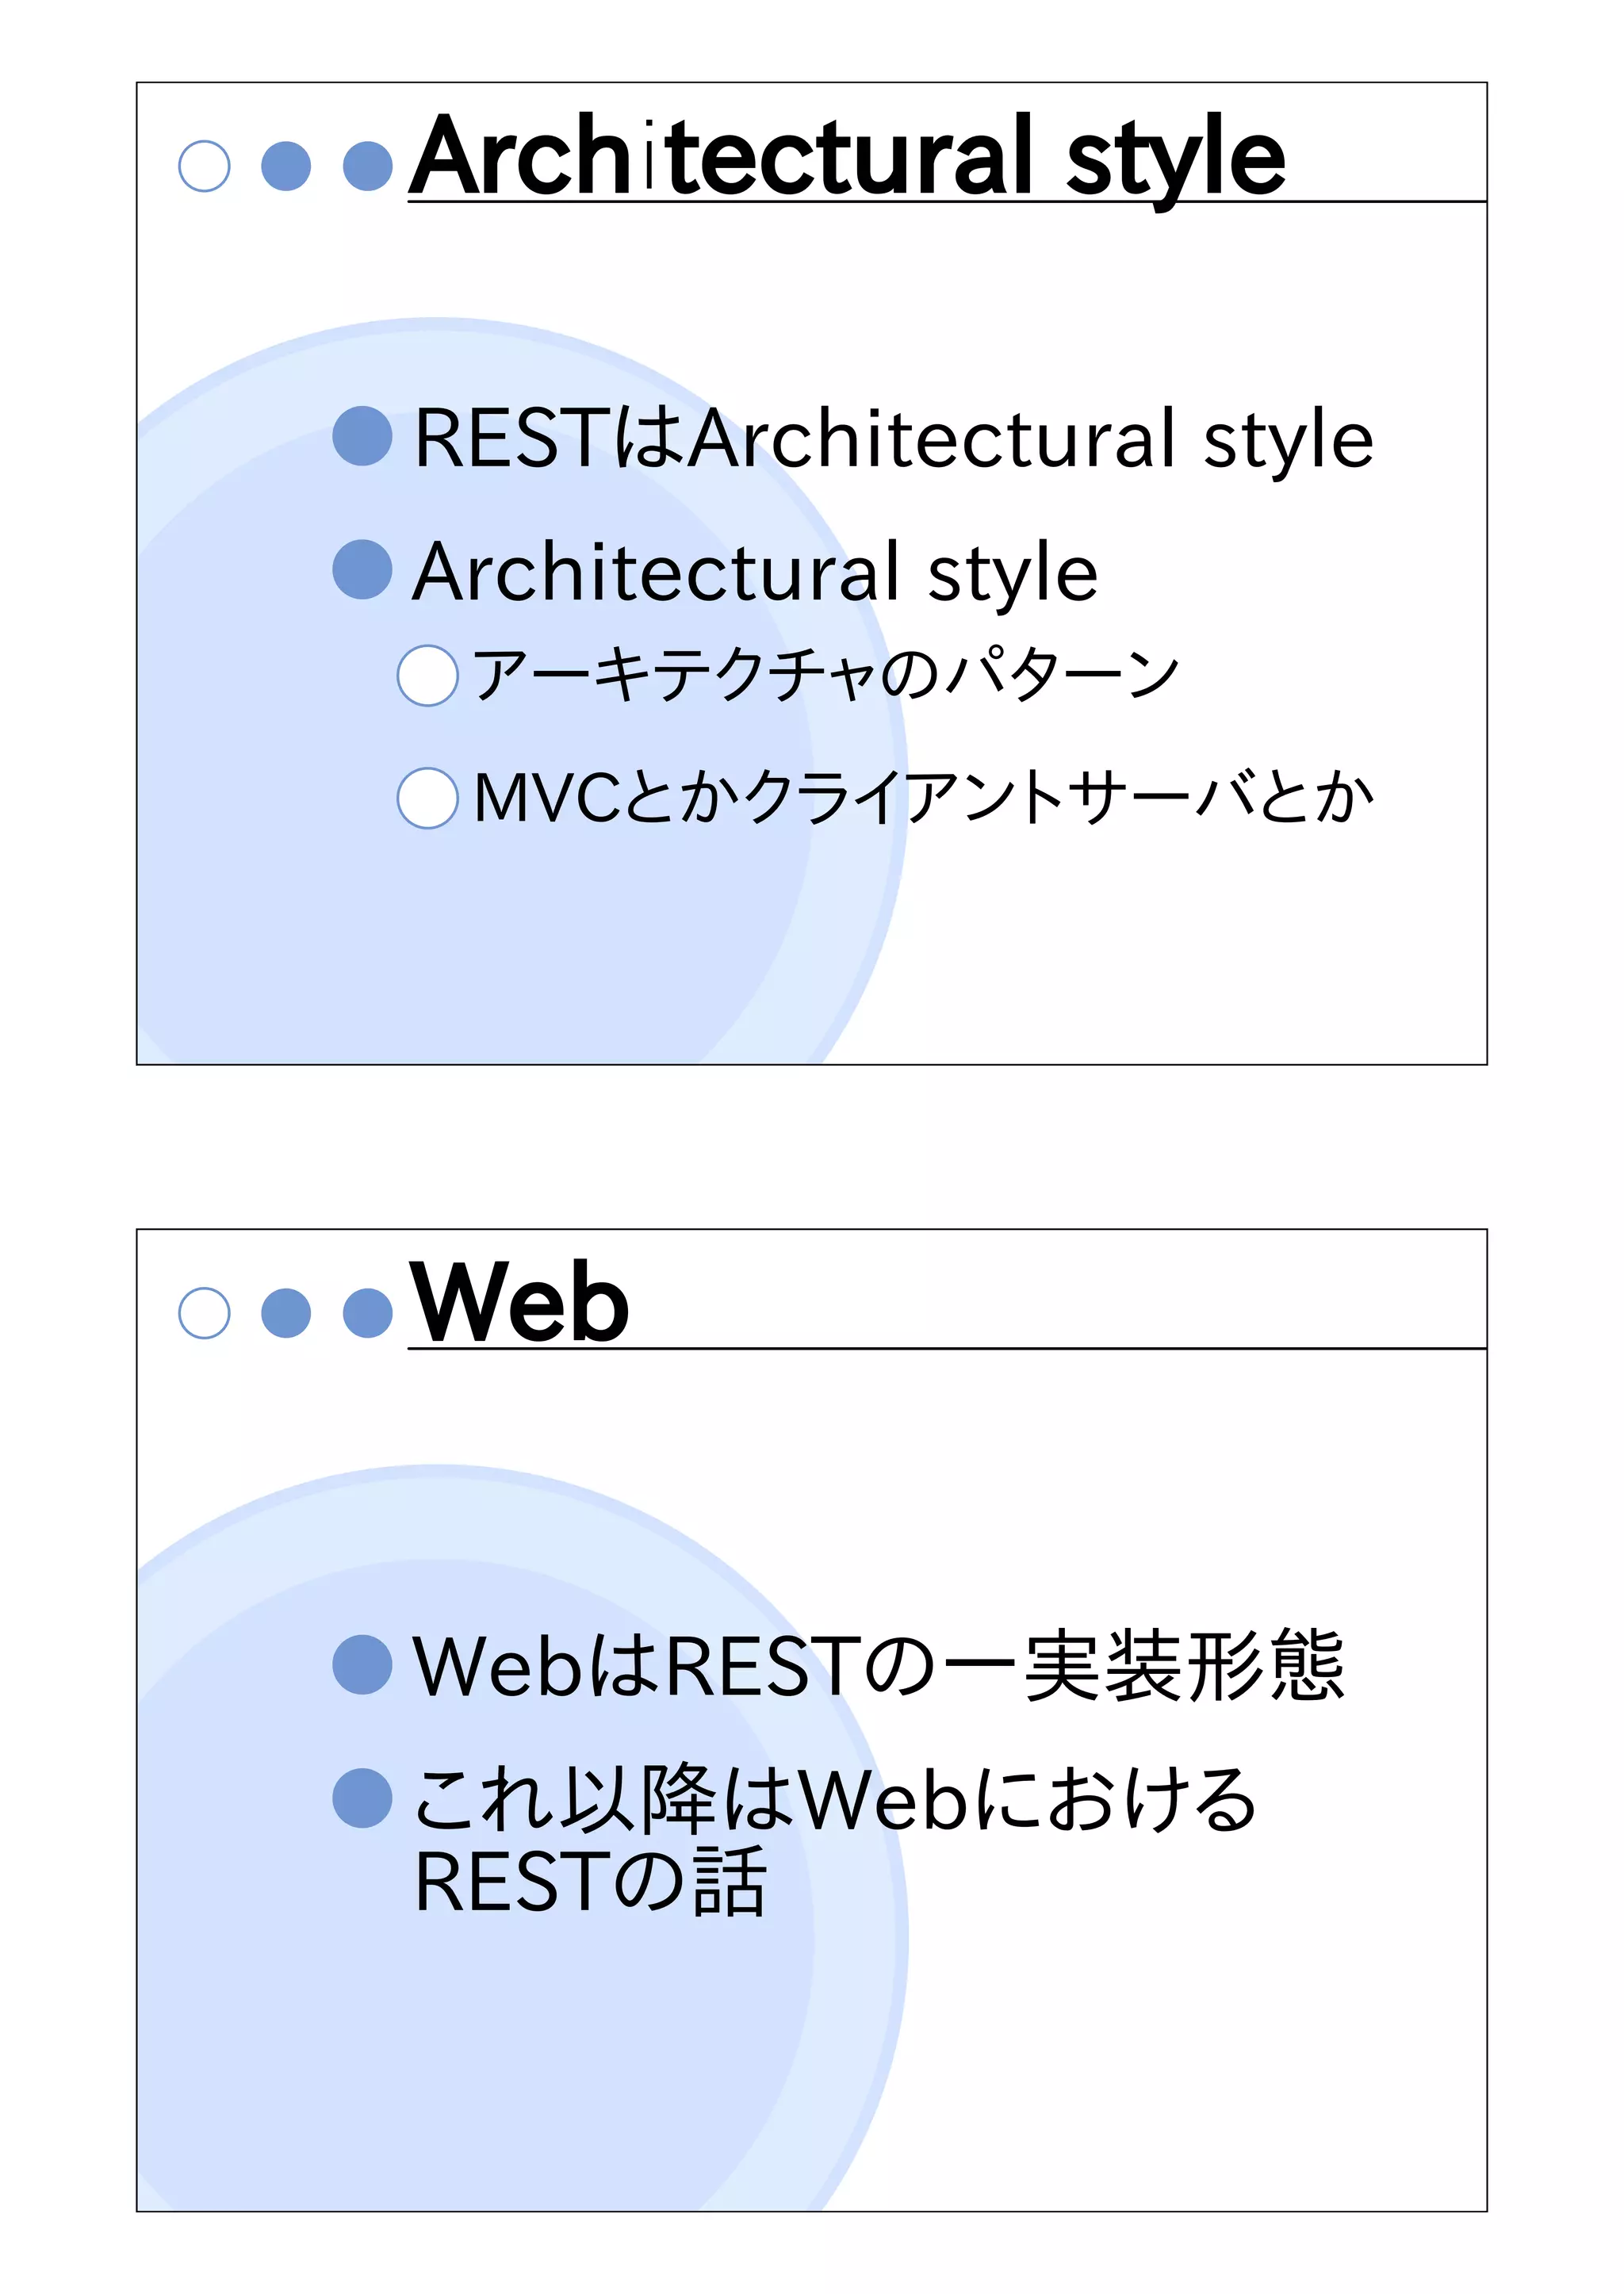1624x2294 pixels.
Task: Click the filled bullet before 'WebはRESTの一実装形態'
Action: pos(362,1664)
